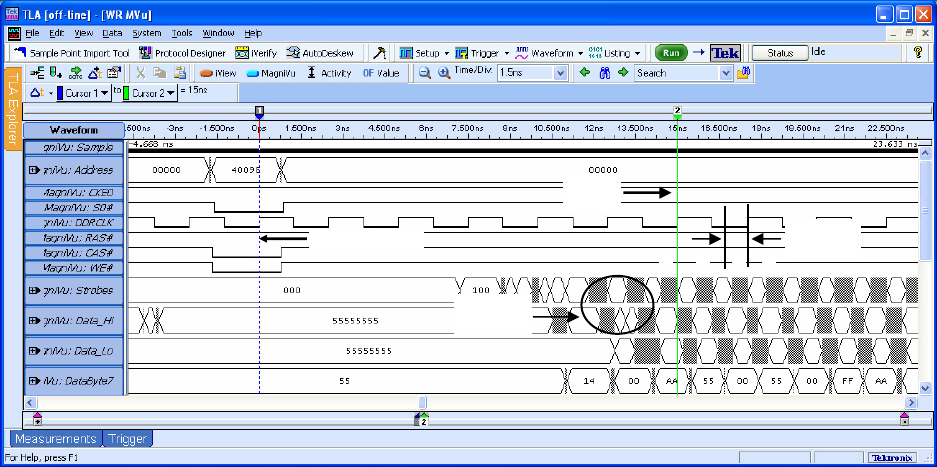Open the Edit menu
Image resolution: width=937 pixels, height=467 pixels.
coord(57,33)
